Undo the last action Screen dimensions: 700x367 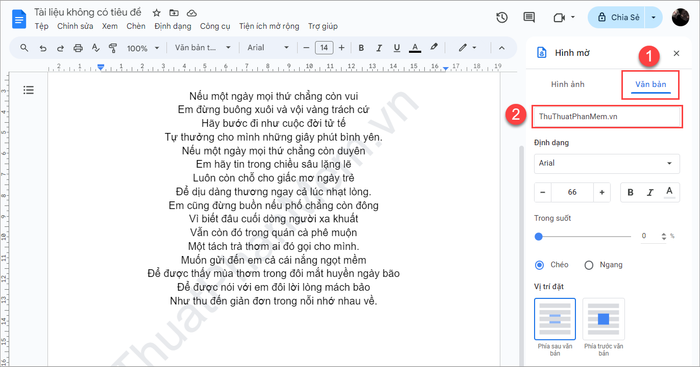point(42,48)
